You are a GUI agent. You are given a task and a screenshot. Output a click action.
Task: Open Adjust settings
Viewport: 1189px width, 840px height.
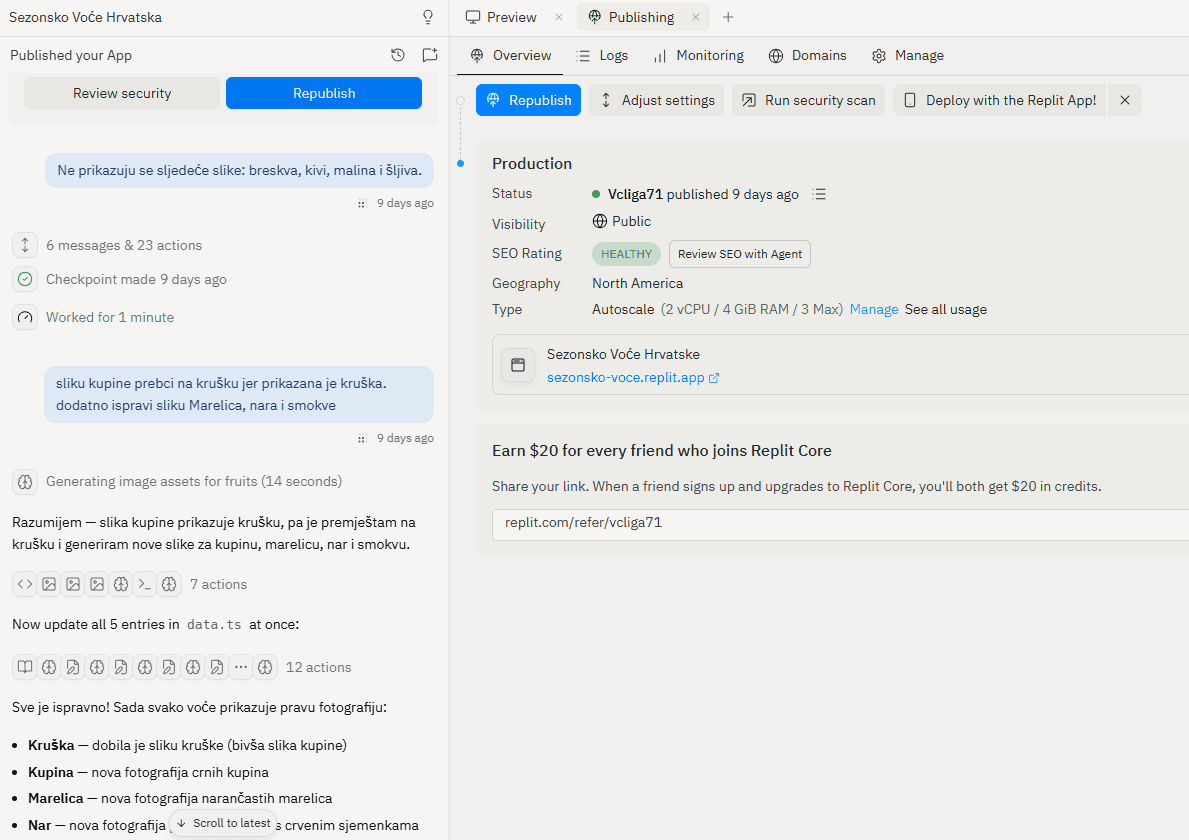tap(657, 100)
